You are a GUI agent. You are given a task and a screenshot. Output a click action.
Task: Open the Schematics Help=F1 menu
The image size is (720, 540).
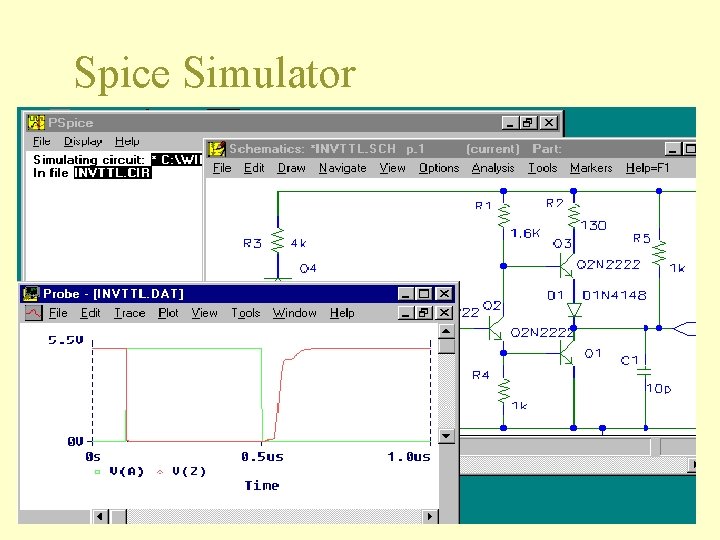pos(647,168)
